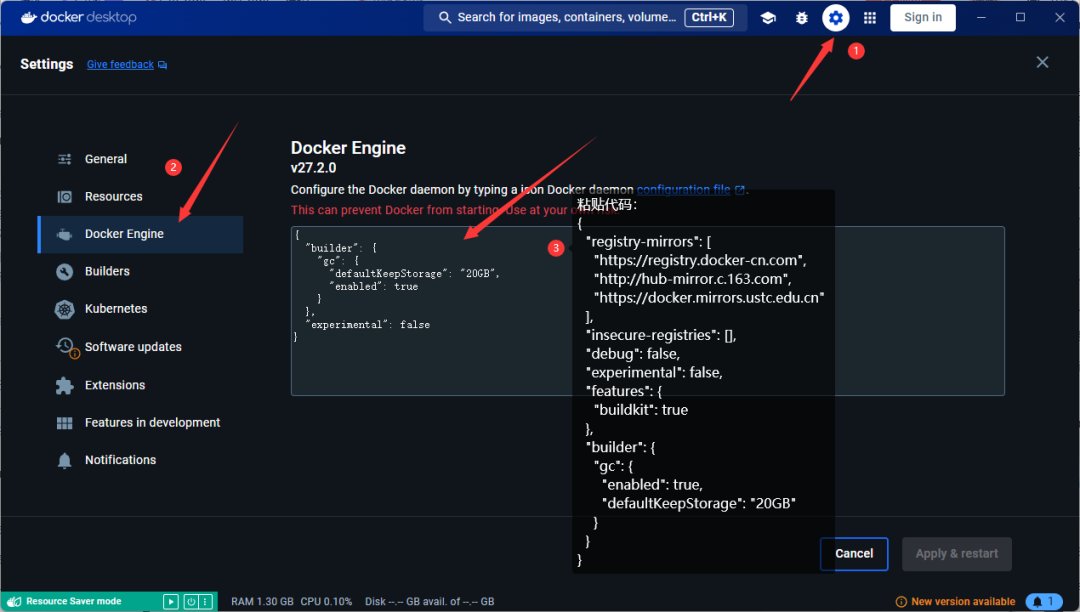Click the Notifications bell icon in sidebar
This screenshot has width=1080, height=612.
tap(65, 461)
